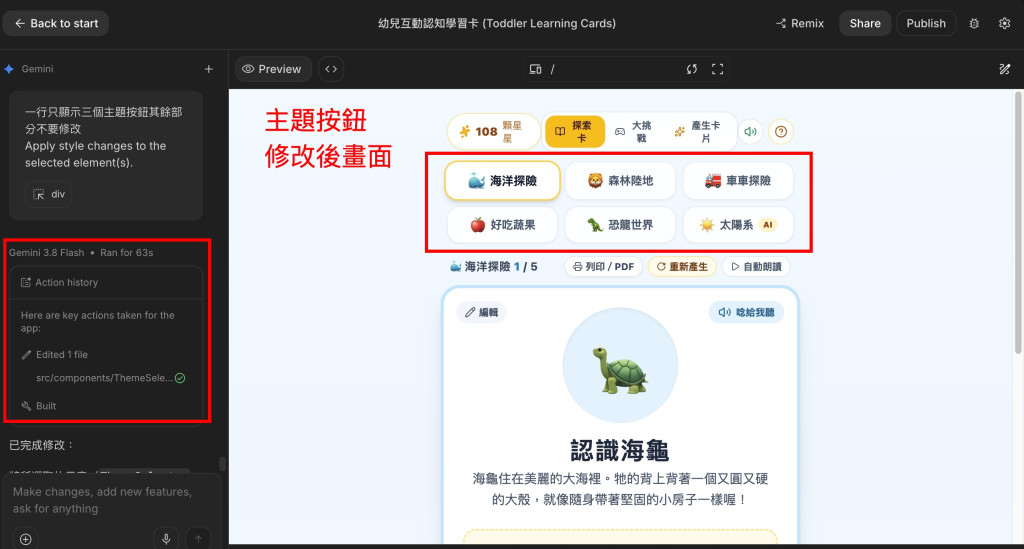Select the 海洋探險 theme button
Screen dimensions: 1024x549
(502, 181)
